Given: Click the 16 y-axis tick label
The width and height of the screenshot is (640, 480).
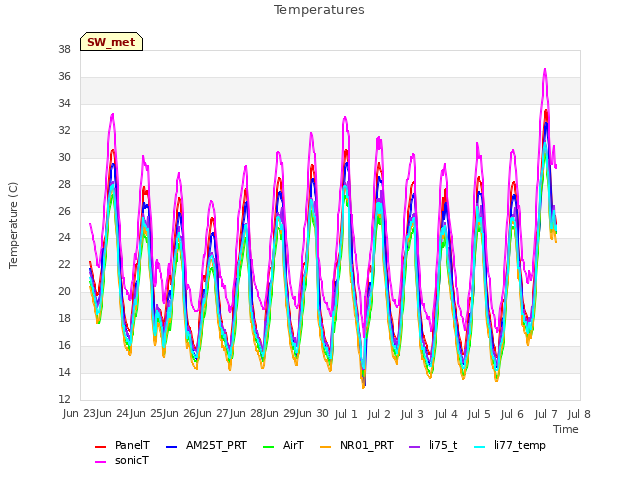Looking at the screenshot, I should click(x=64, y=345).
